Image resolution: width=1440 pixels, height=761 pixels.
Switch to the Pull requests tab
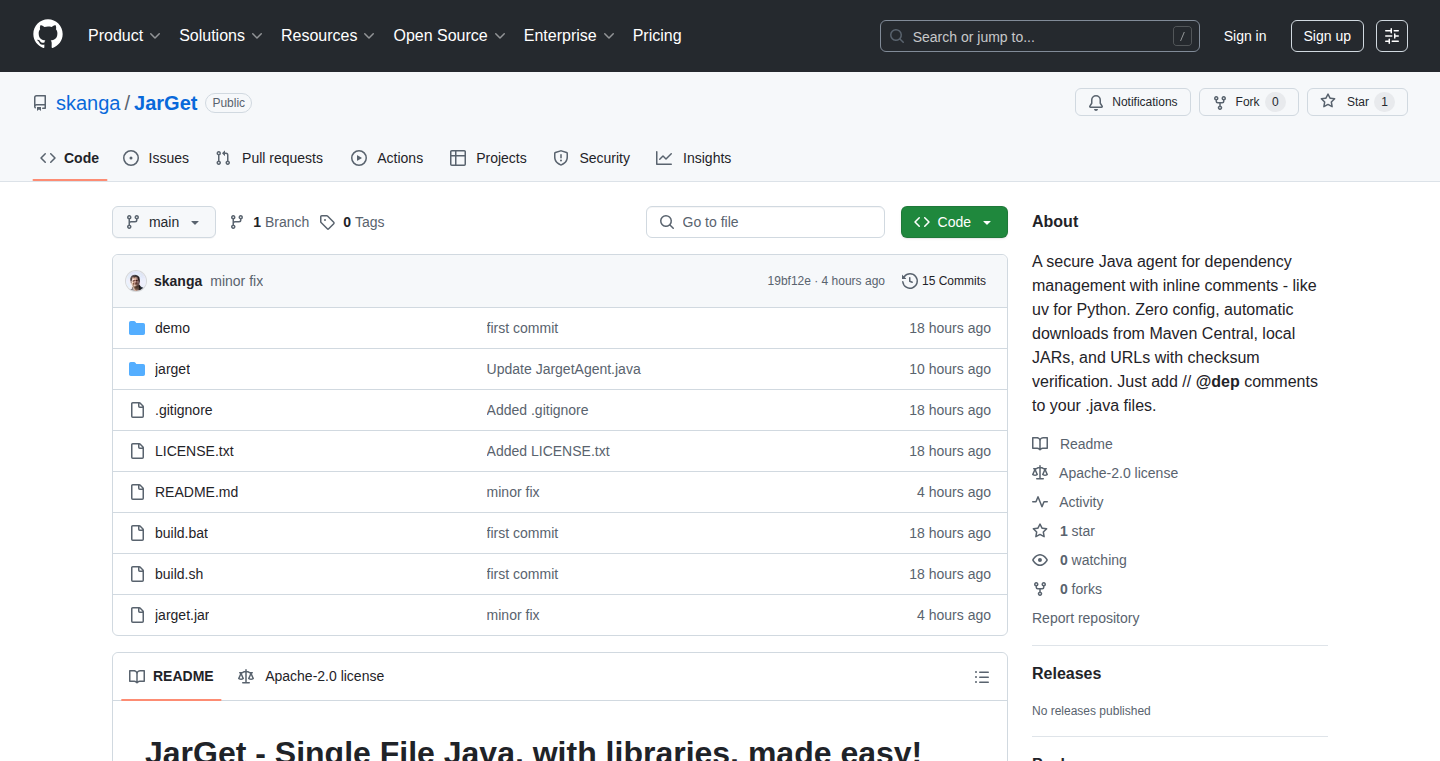coord(270,158)
